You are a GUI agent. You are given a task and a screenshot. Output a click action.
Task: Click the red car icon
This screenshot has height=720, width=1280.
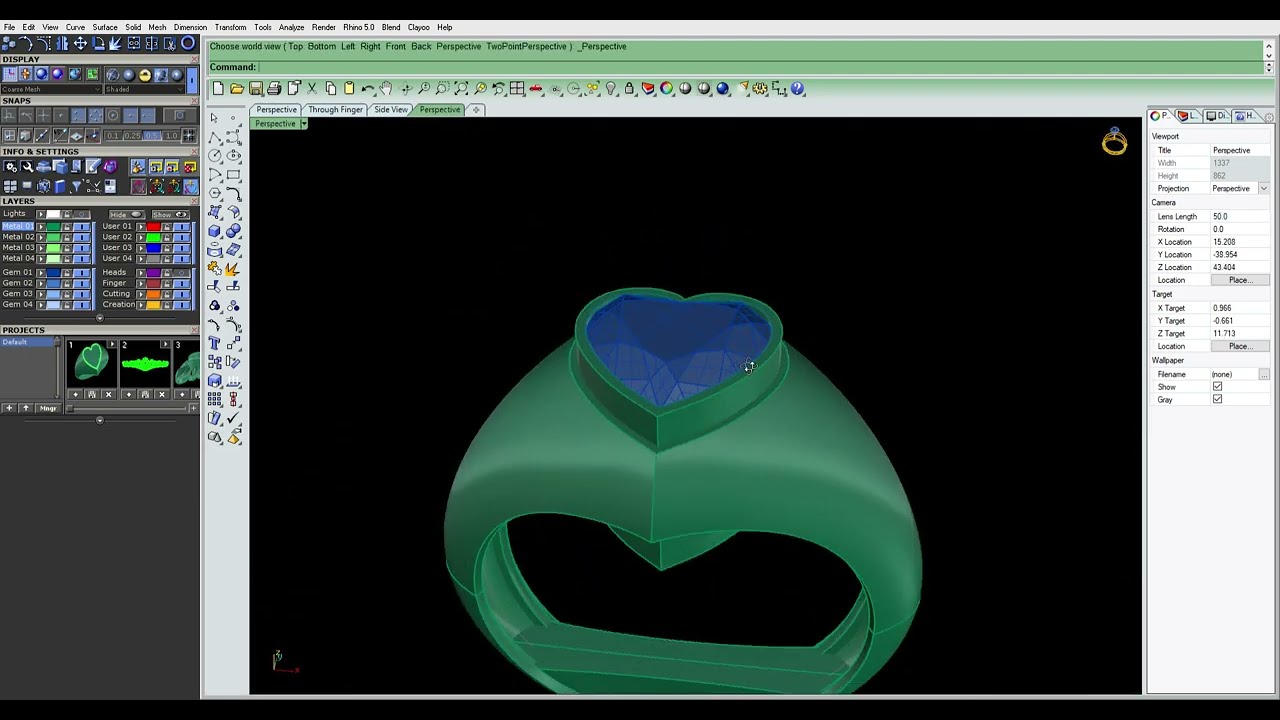coord(536,89)
